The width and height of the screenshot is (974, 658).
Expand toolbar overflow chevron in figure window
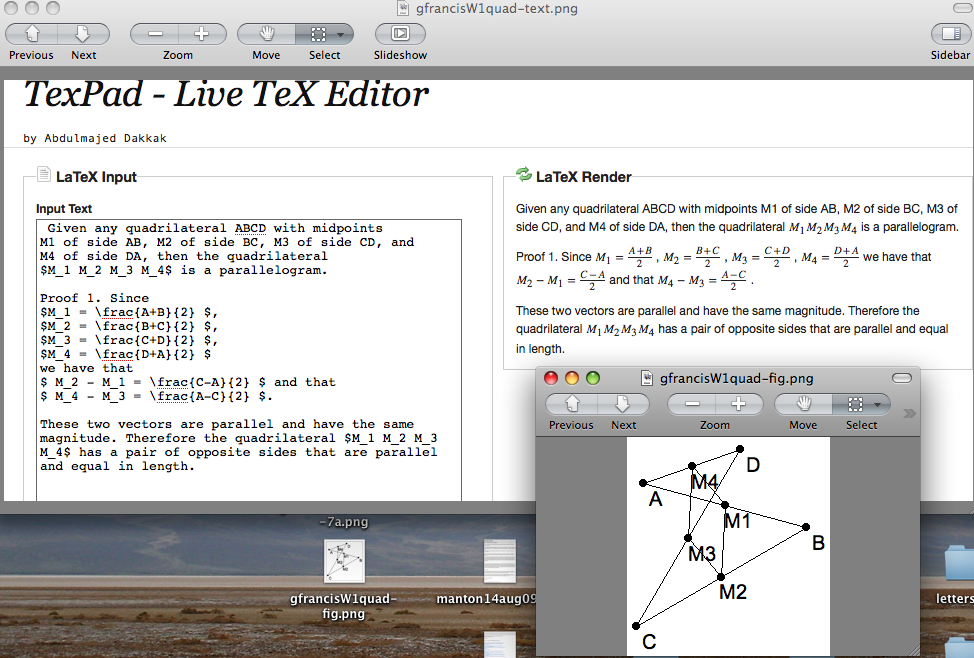(908, 412)
